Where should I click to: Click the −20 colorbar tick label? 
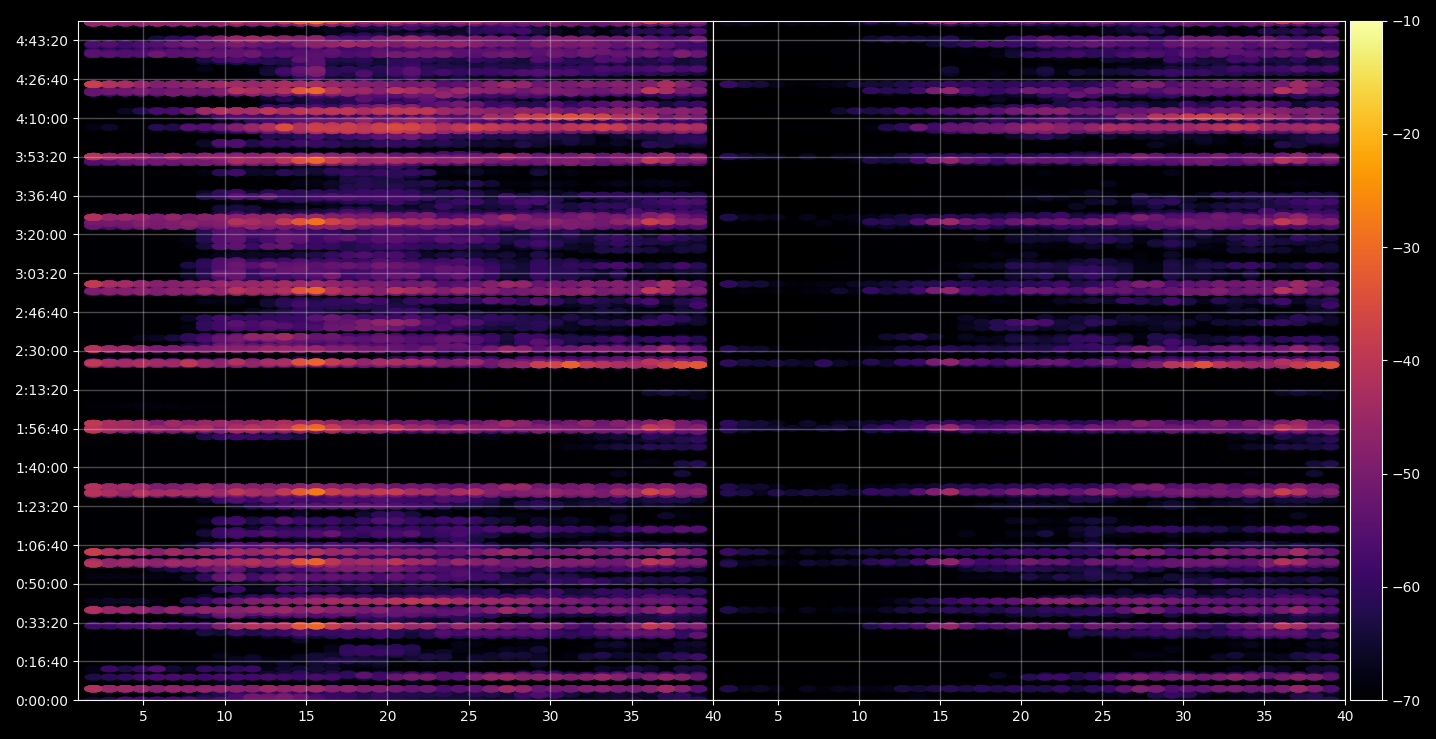pyautogui.click(x=1405, y=135)
